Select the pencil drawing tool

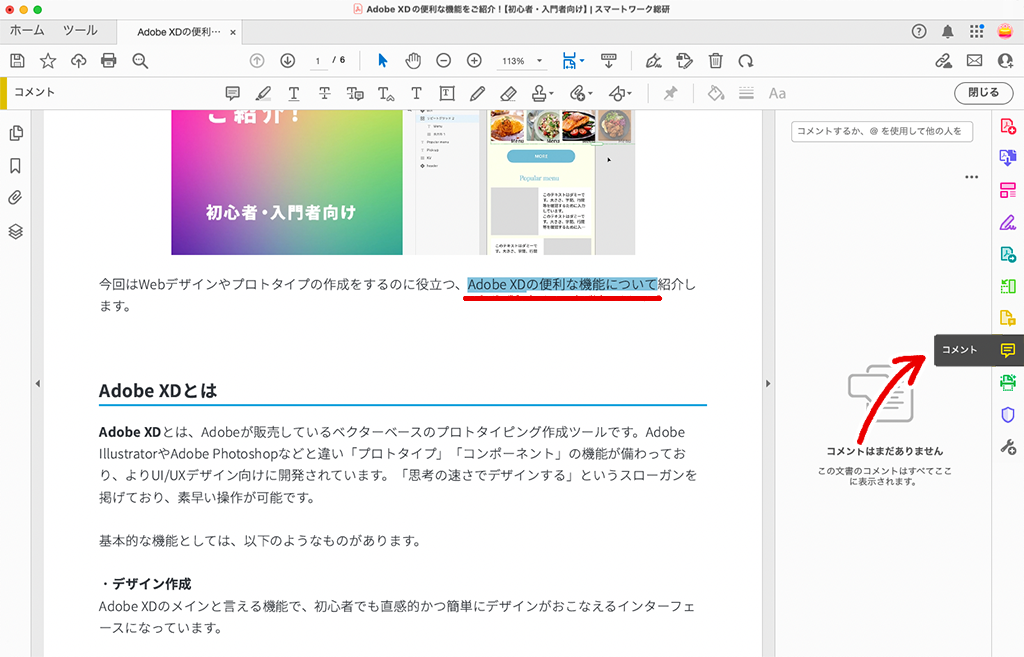[x=477, y=93]
